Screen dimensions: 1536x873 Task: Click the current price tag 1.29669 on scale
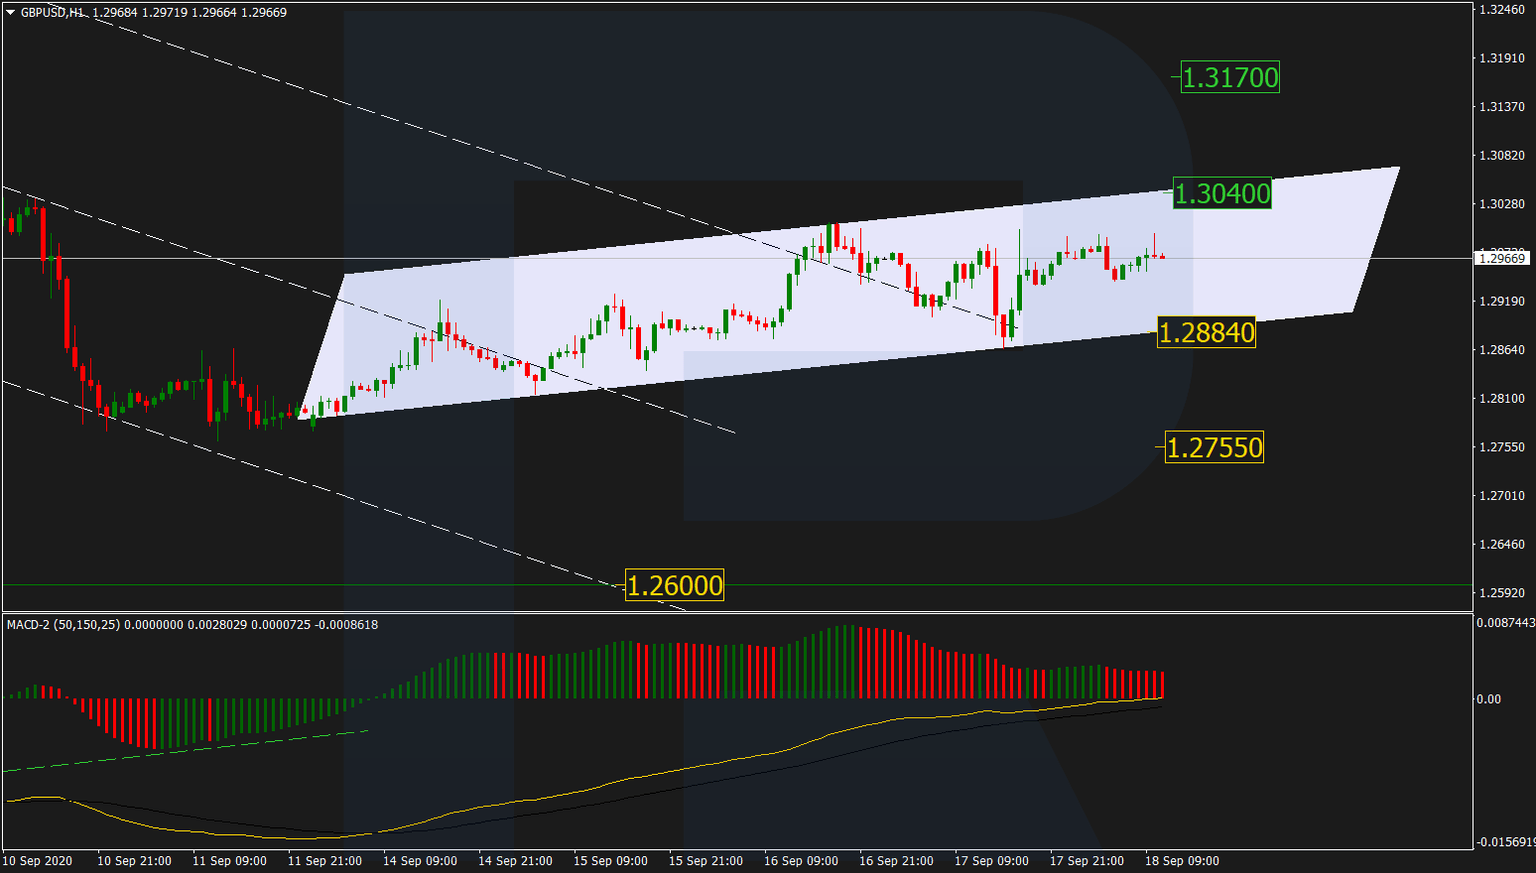pyautogui.click(x=1503, y=259)
